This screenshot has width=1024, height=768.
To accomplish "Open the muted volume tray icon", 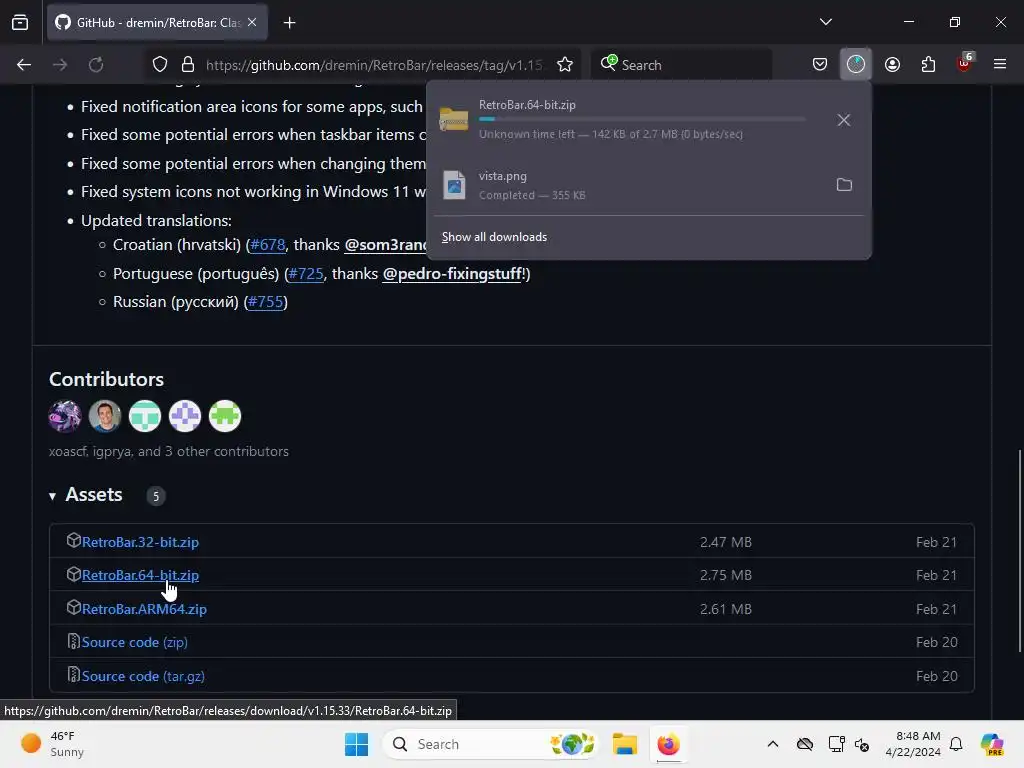I will pos(862,744).
